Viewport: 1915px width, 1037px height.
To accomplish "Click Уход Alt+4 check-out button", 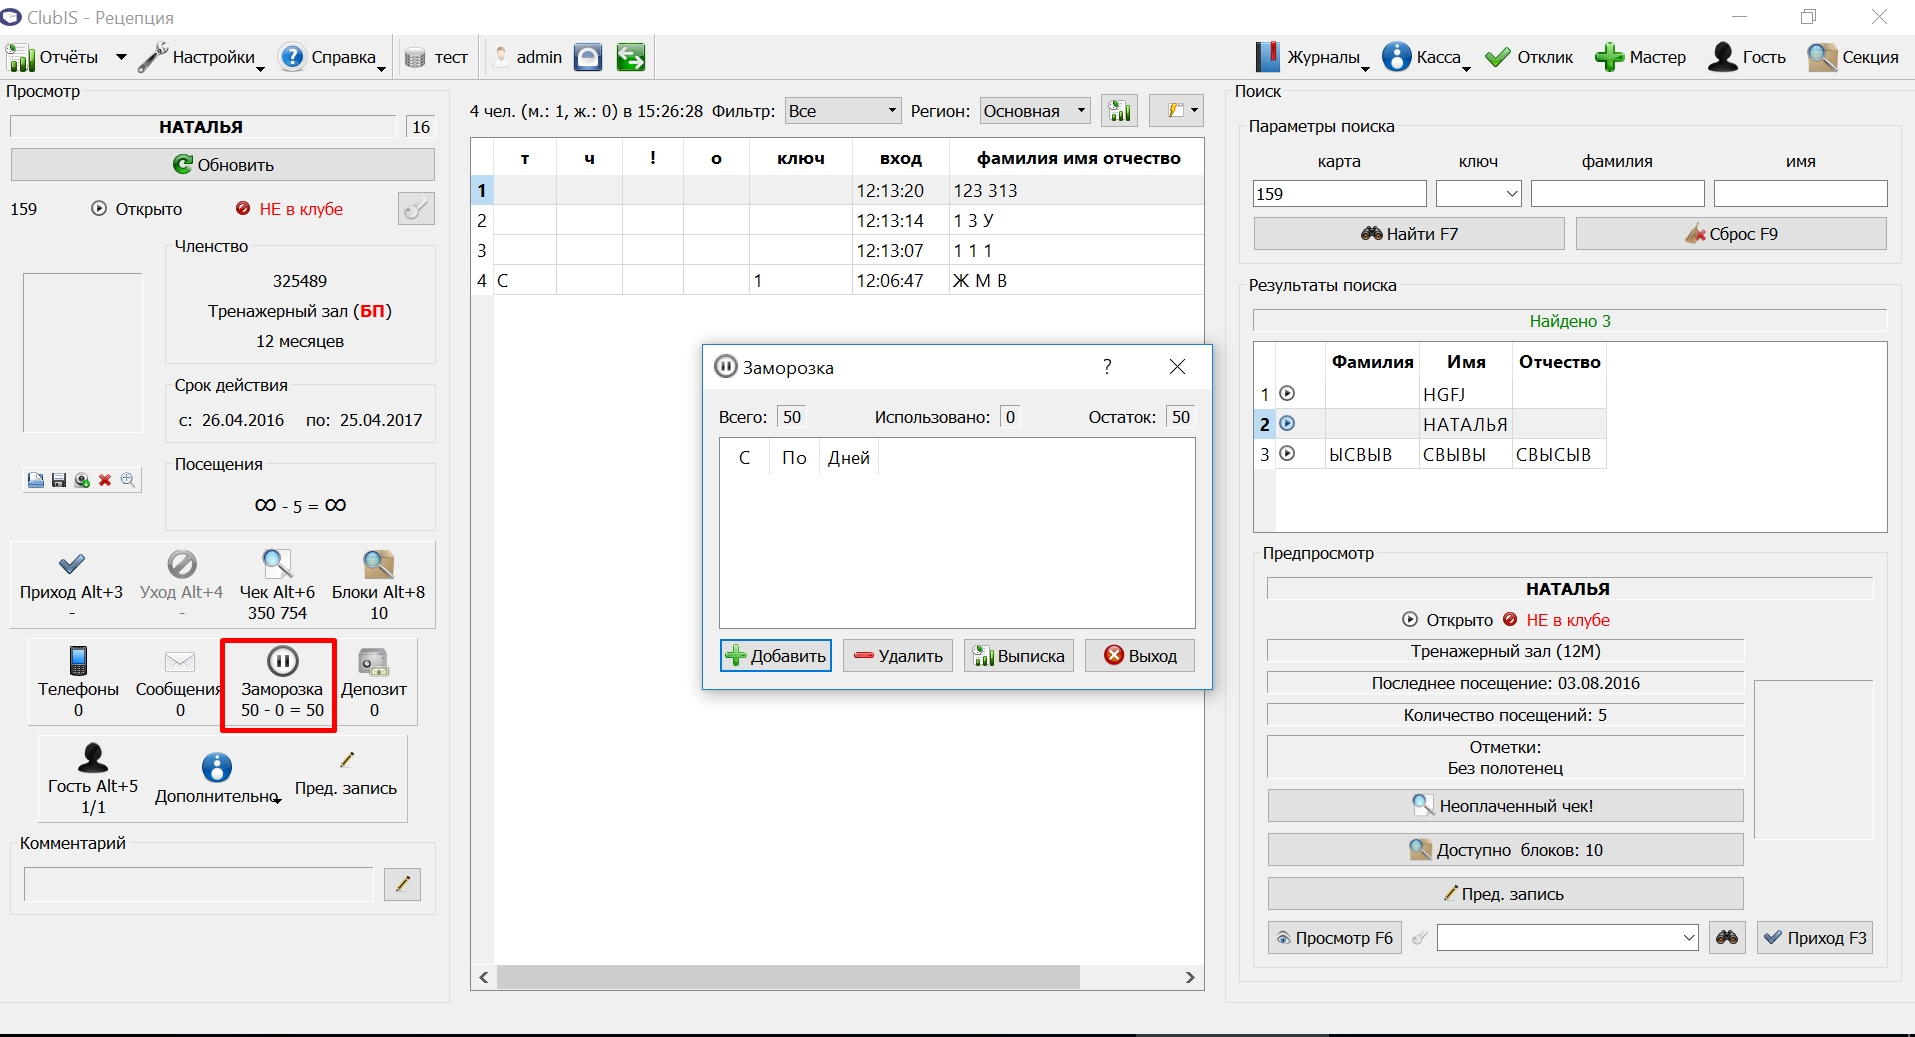I will click(x=182, y=585).
